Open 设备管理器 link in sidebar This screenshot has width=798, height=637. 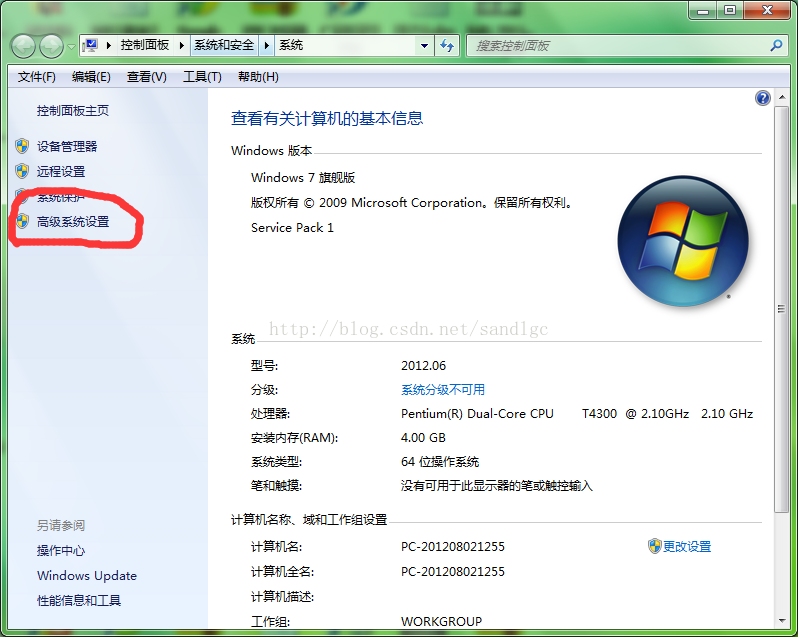67,147
